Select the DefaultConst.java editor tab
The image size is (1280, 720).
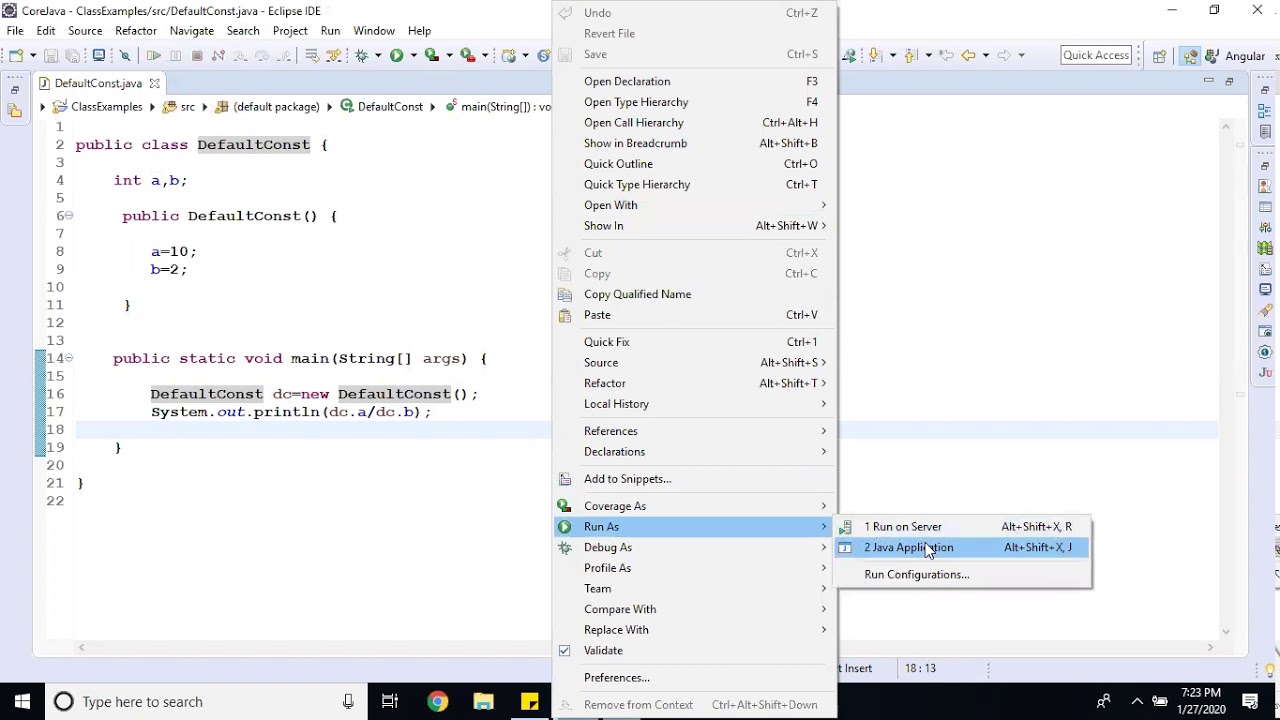pos(98,83)
